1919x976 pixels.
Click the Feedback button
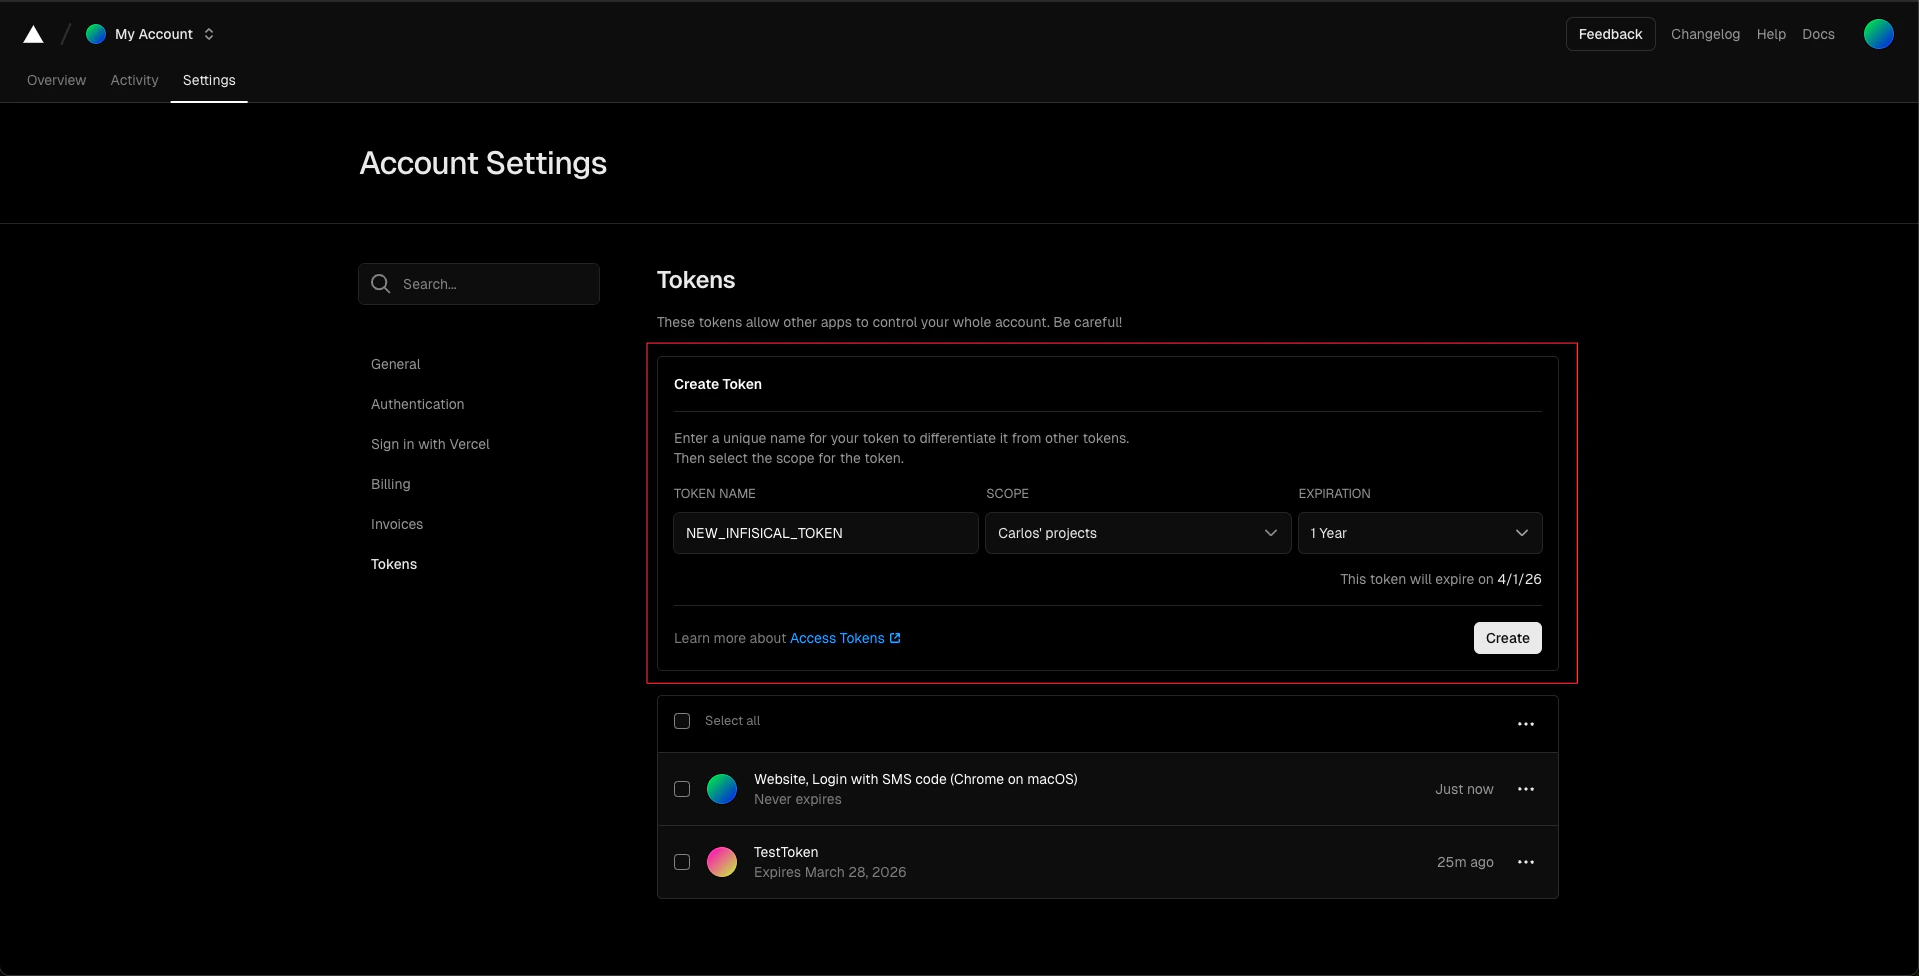(x=1610, y=34)
